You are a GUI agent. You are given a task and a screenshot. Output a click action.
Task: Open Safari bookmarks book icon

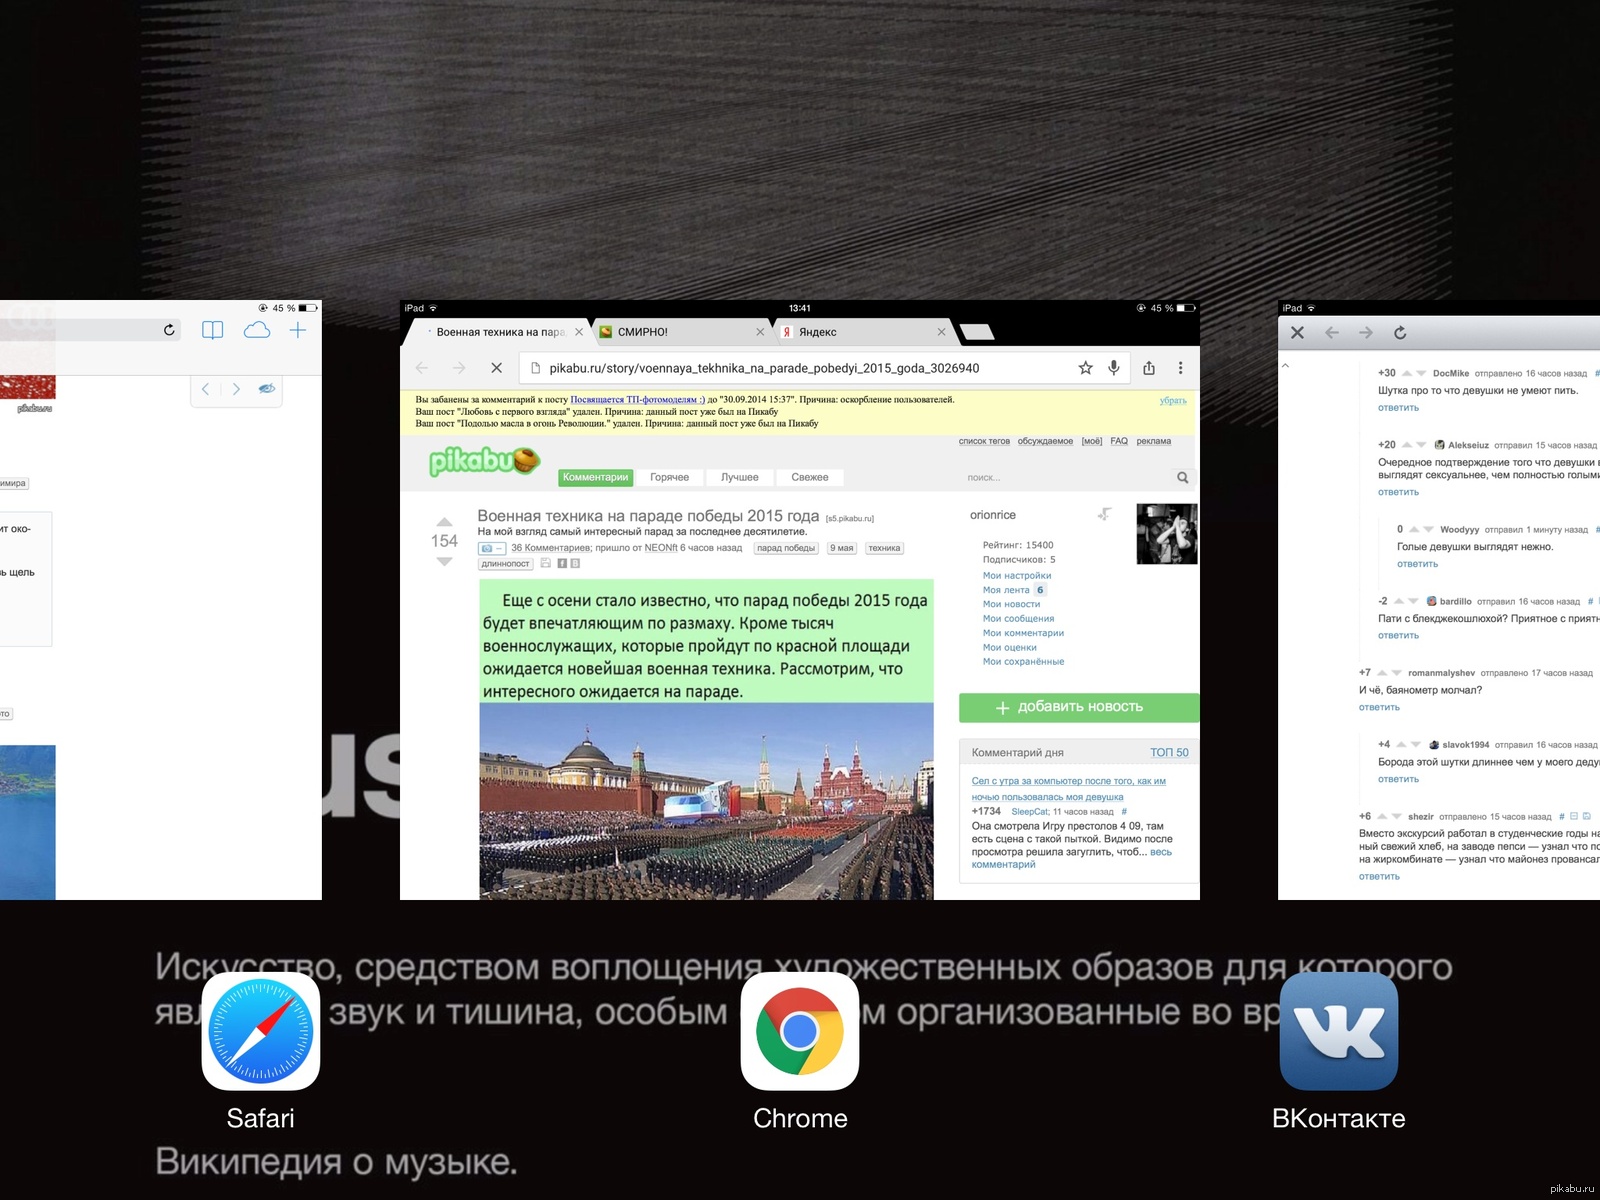click(212, 331)
